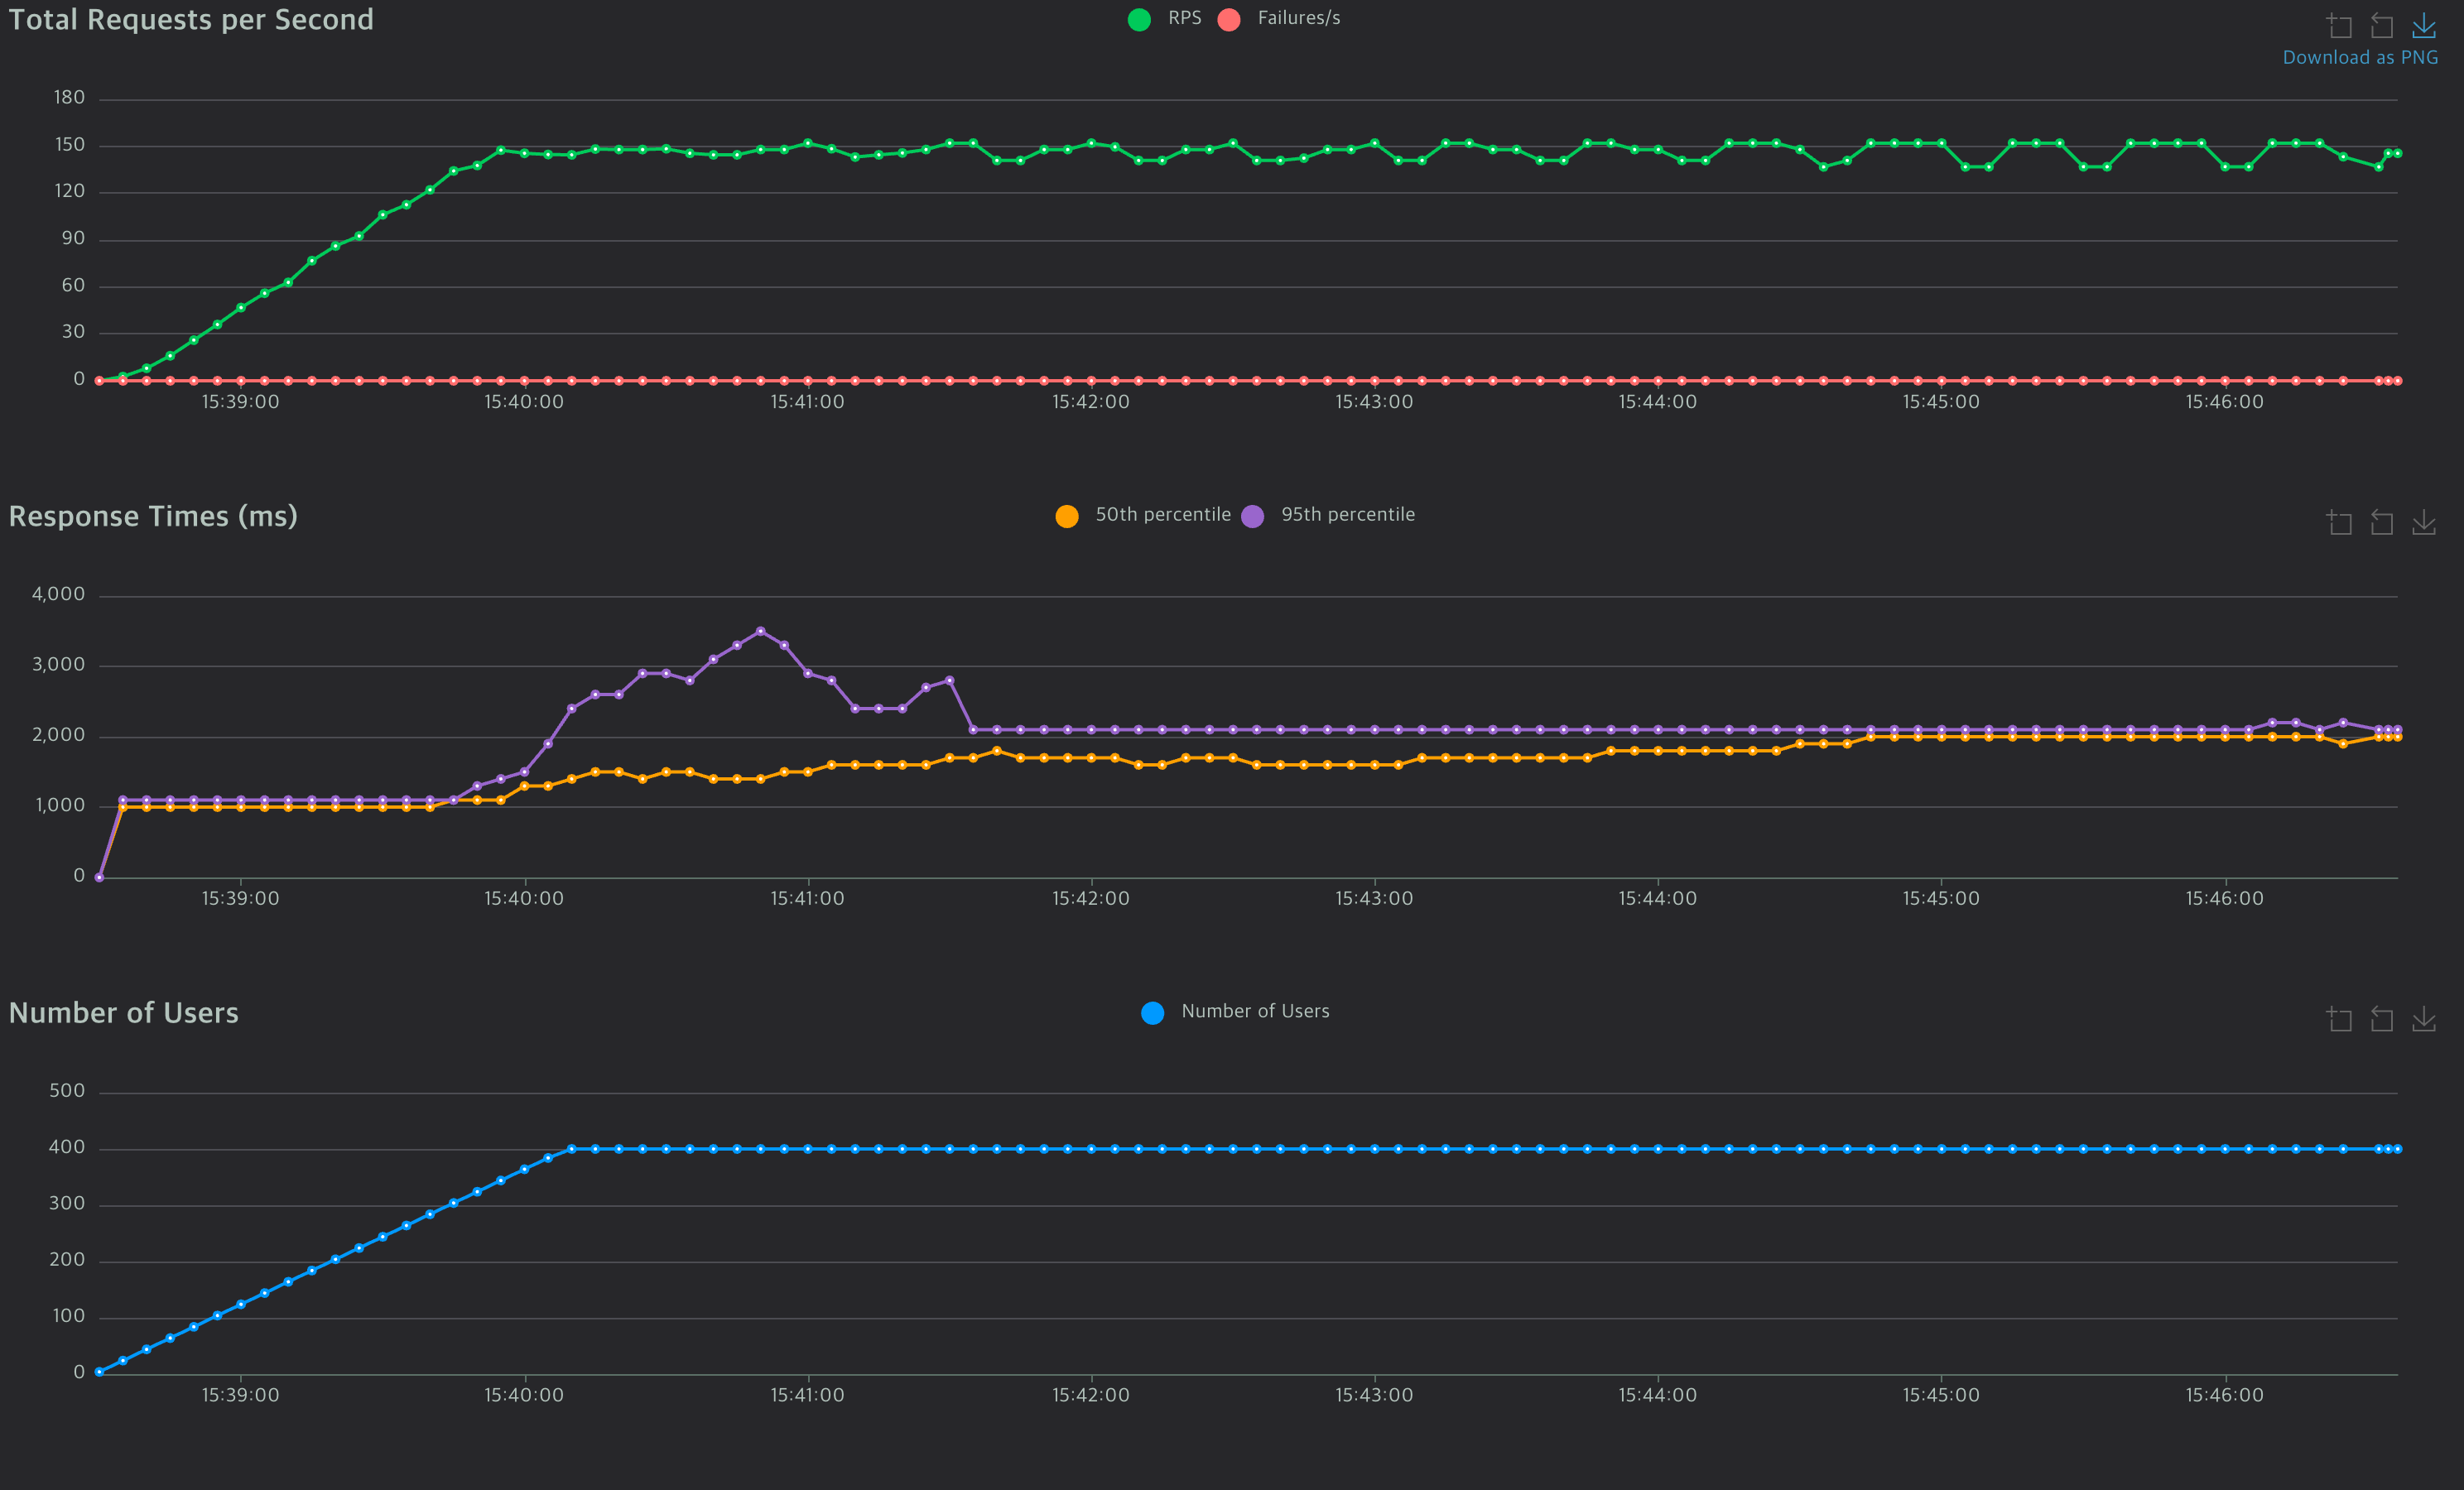Click Total Requests per Second title
The height and width of the screenshot is (1490, 2464).
tap(191, 20)
